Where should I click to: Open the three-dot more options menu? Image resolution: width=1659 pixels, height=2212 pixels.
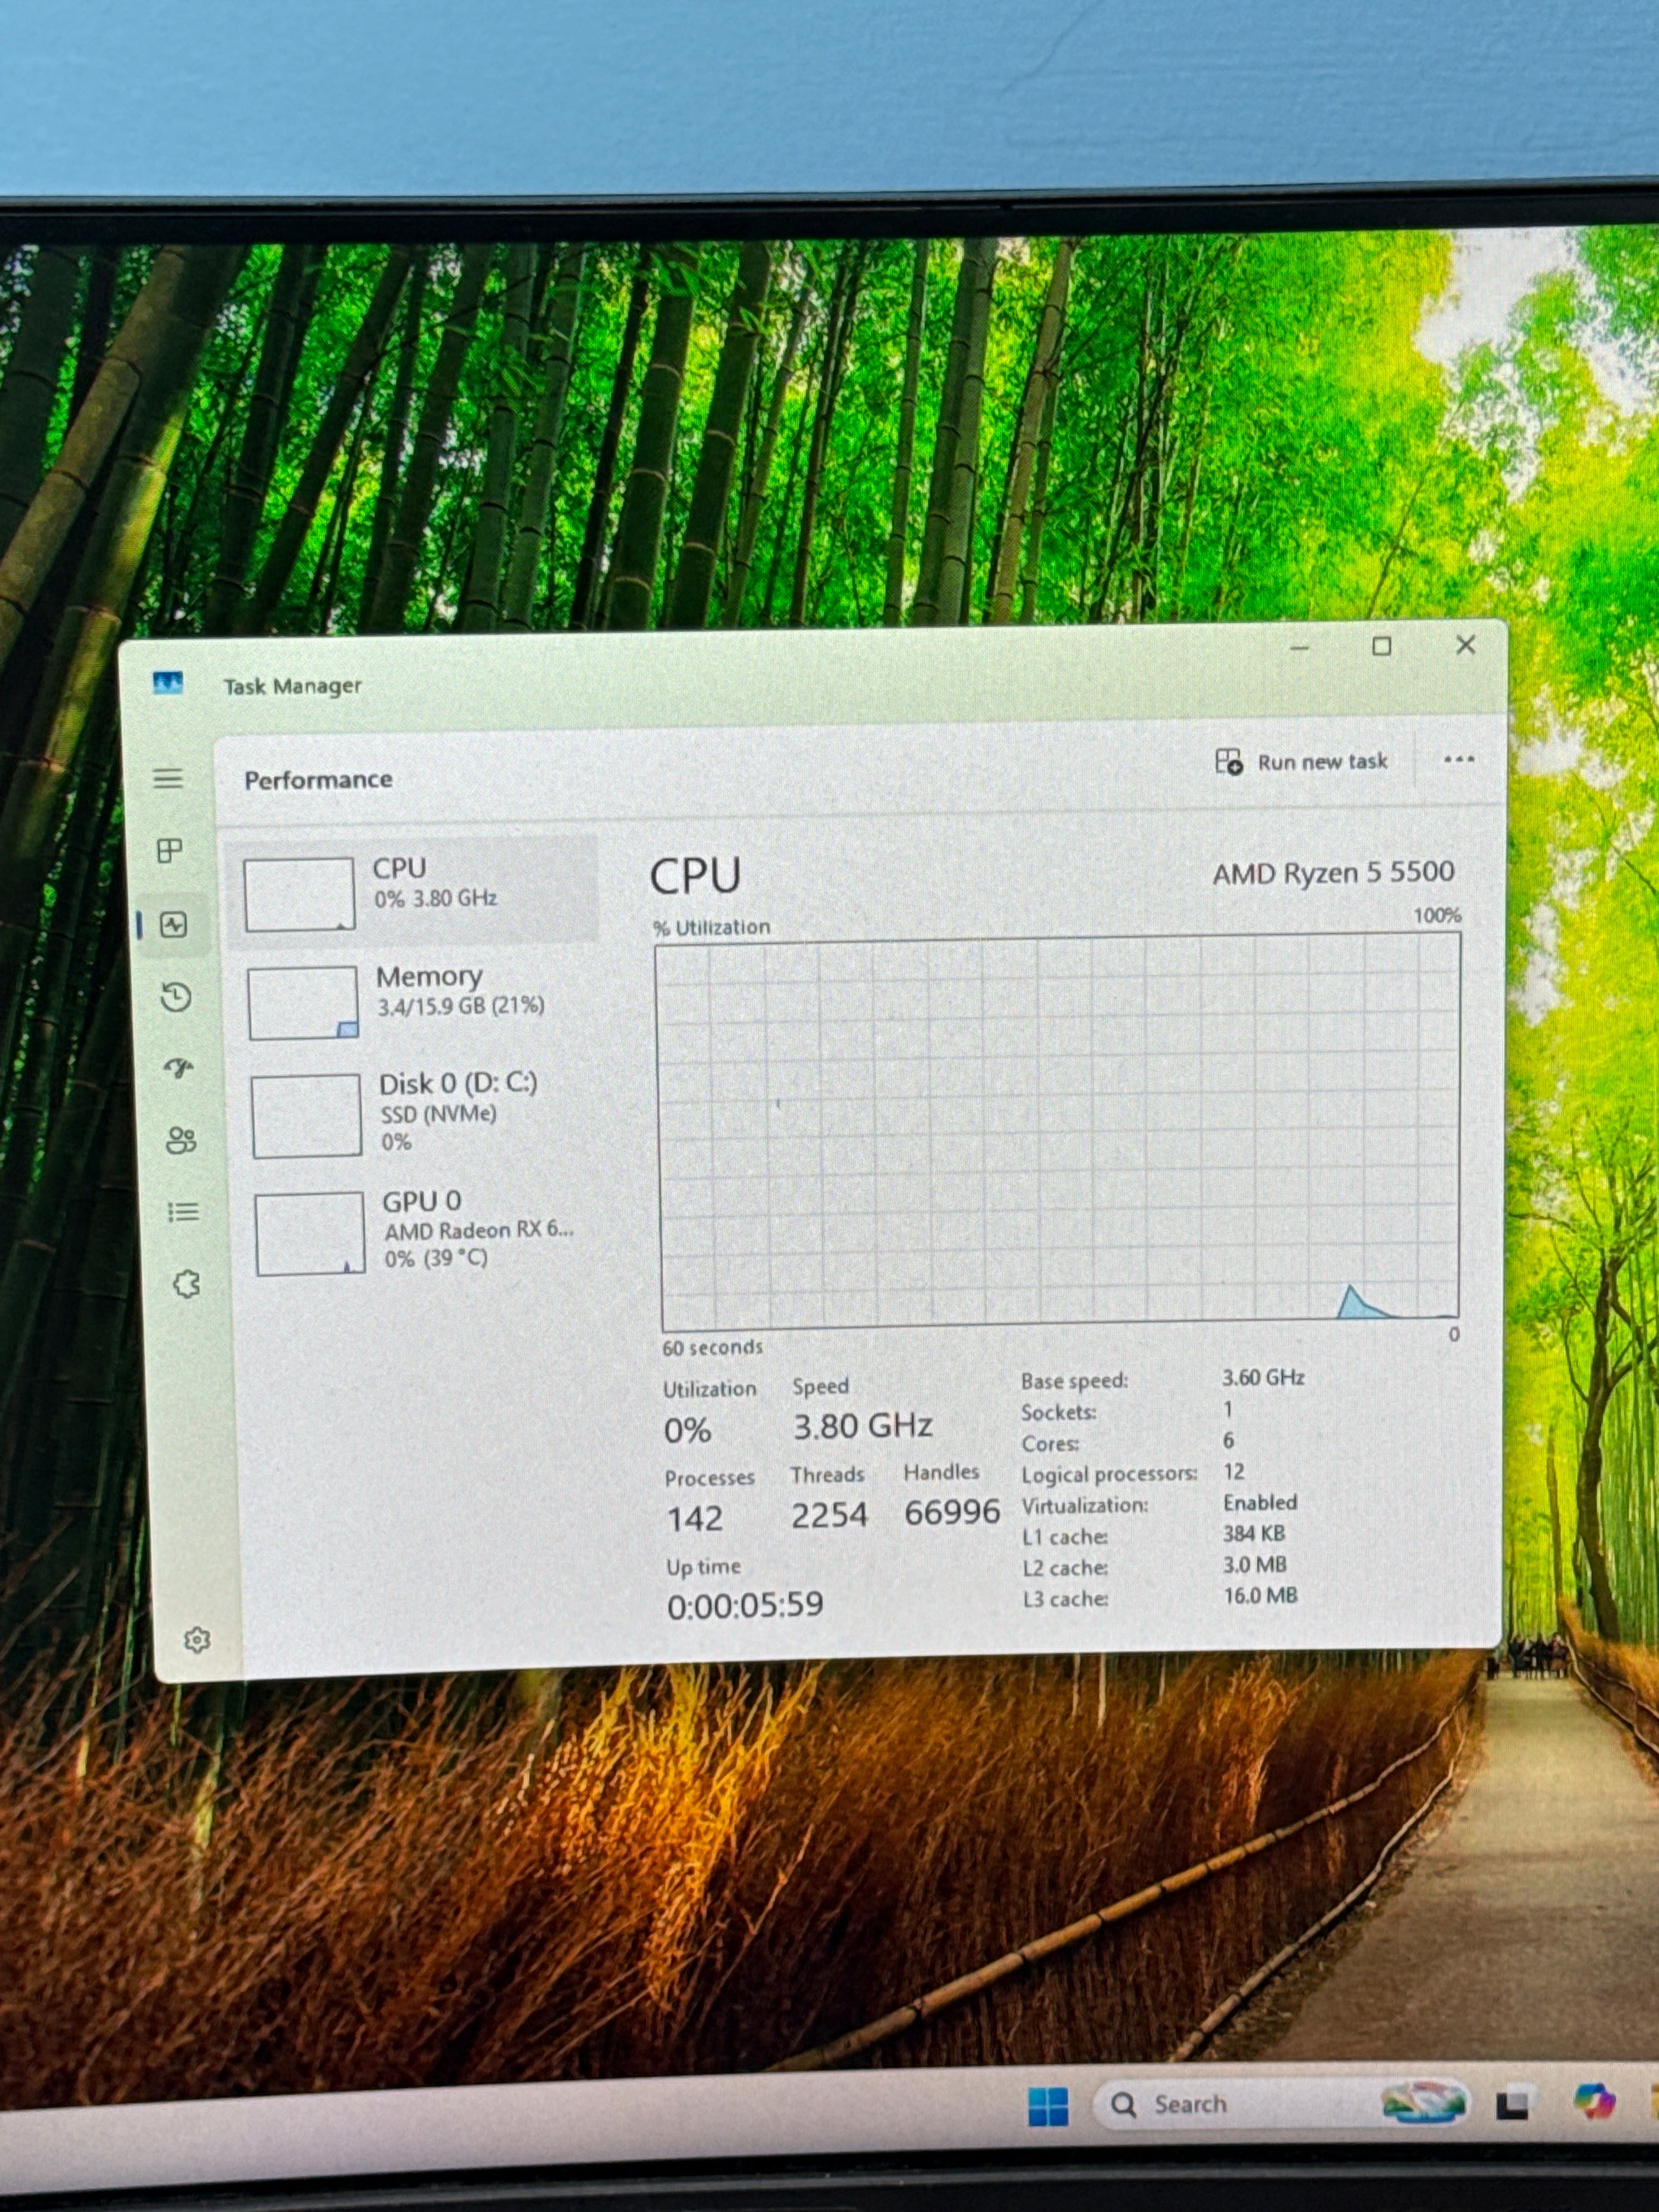(x=1459, y=759)
